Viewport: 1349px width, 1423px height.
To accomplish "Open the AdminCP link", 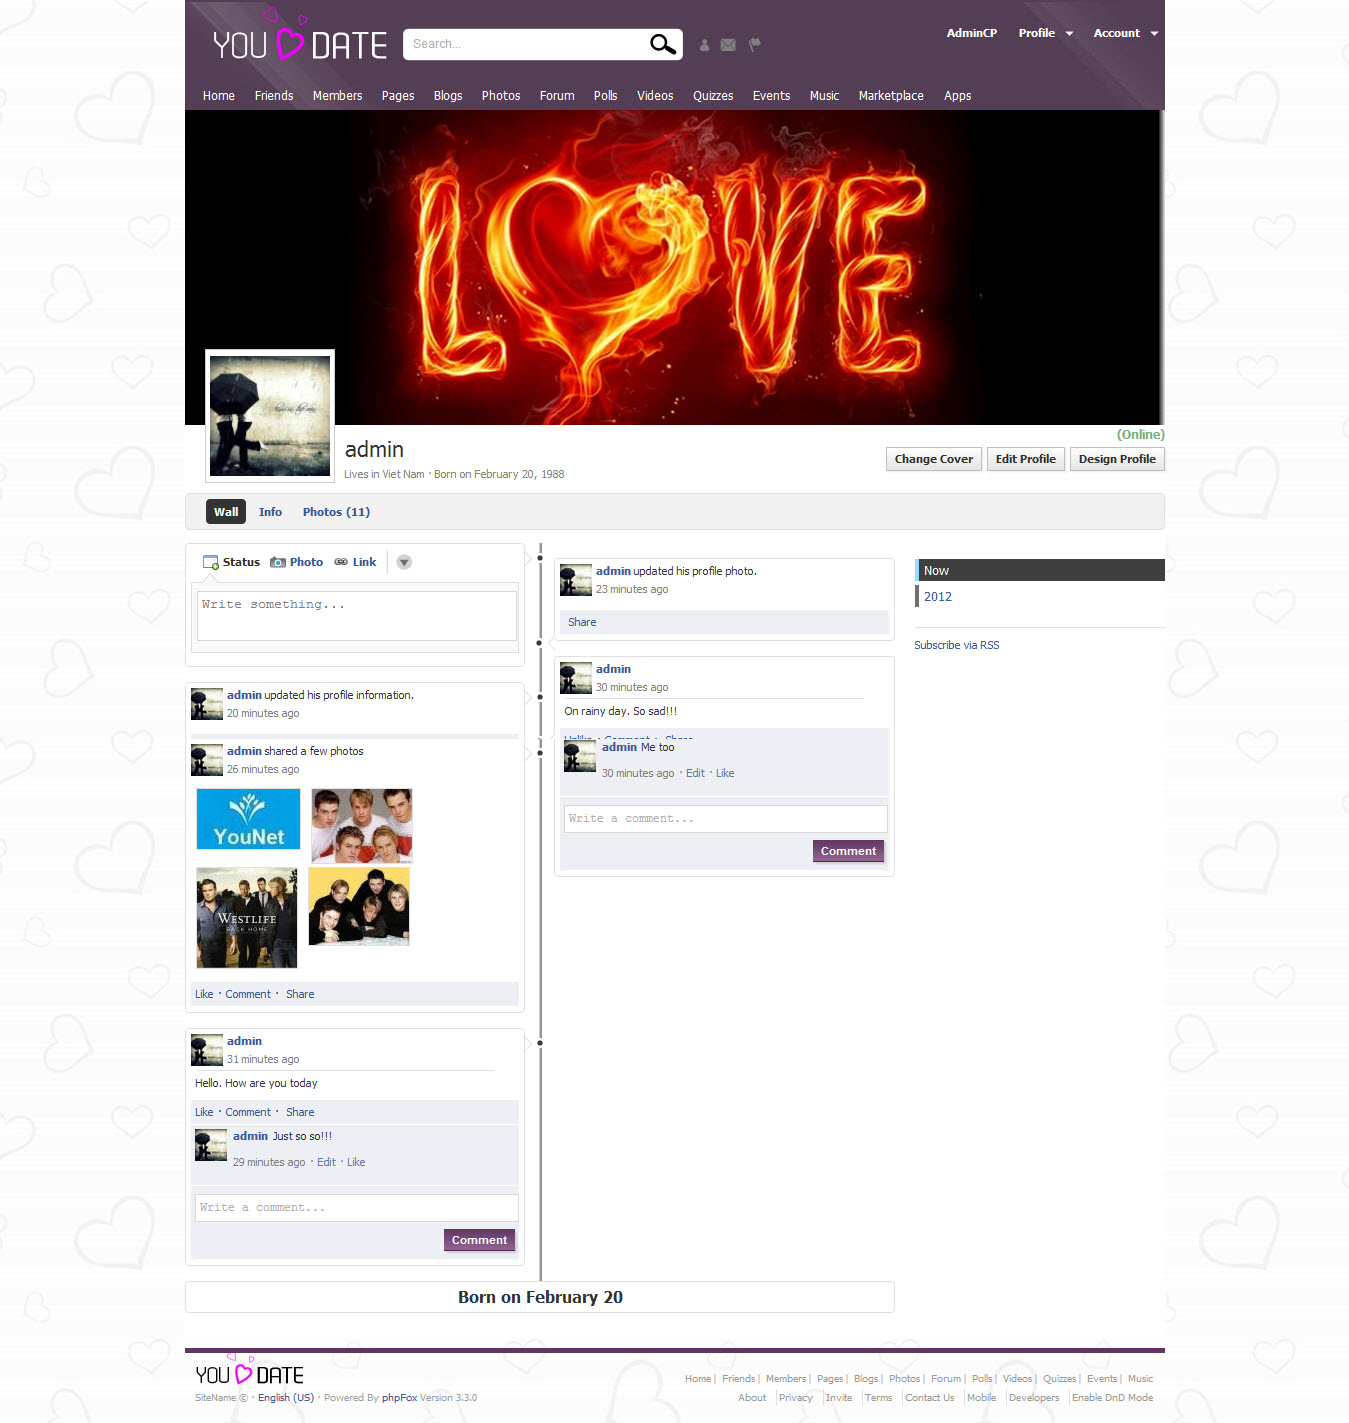I will click(972, 33).
